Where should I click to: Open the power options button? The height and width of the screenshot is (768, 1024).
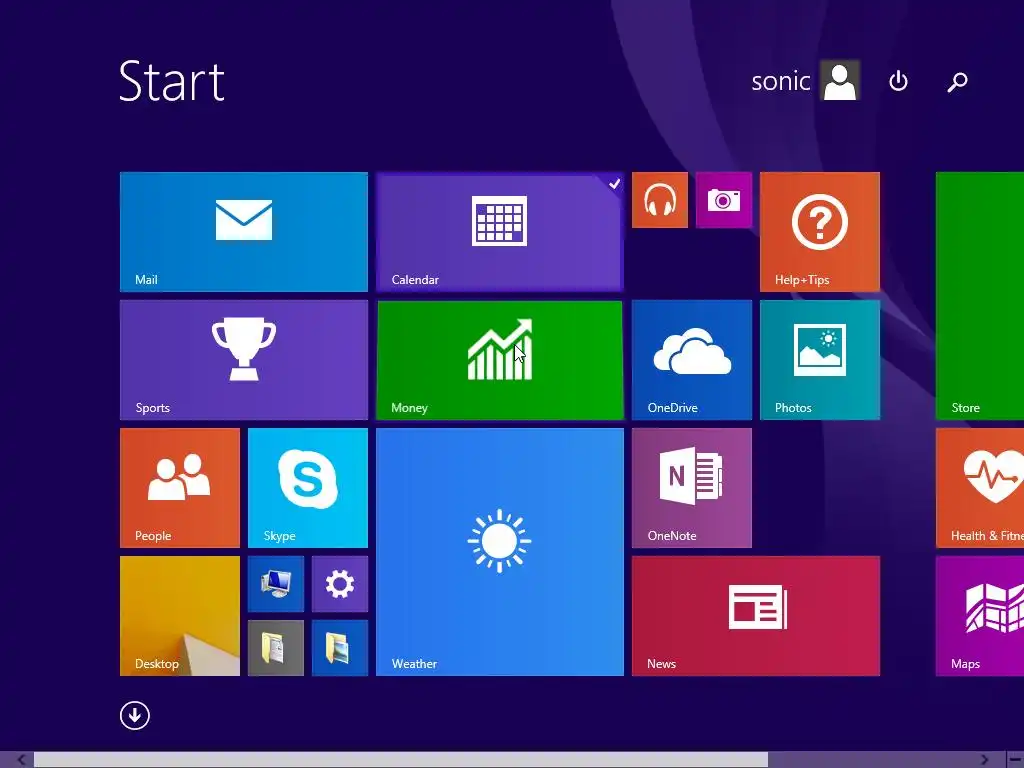point(899,81)
